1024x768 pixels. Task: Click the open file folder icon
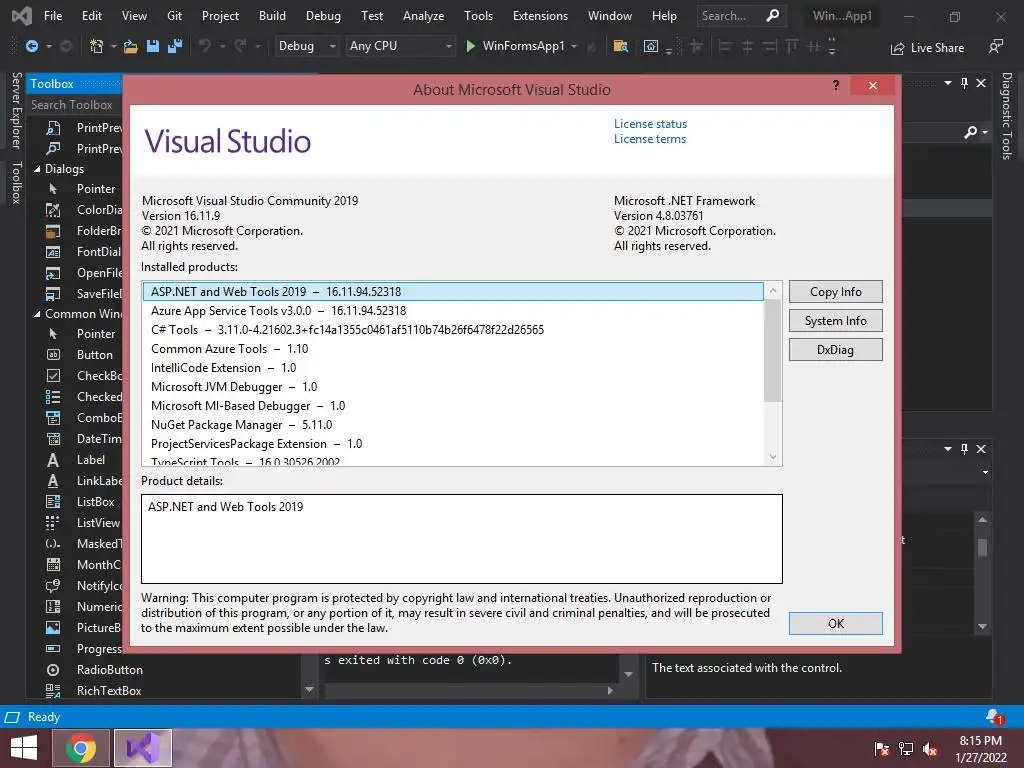(x=131, y=46)
